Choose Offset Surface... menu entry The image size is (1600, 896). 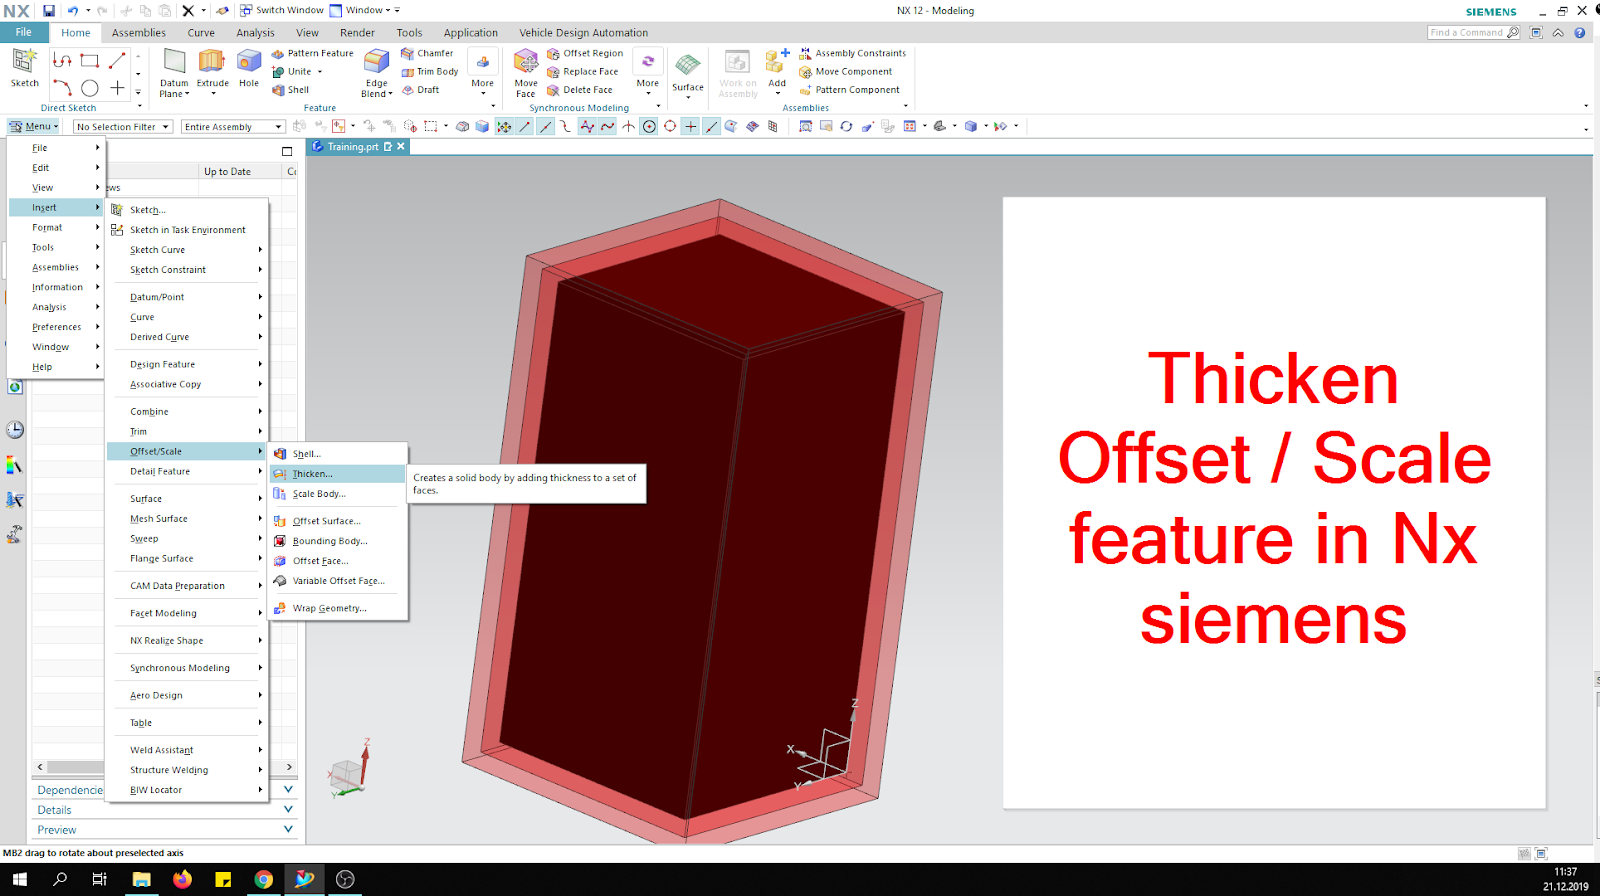pyautogui.click(x=337, y=521)
